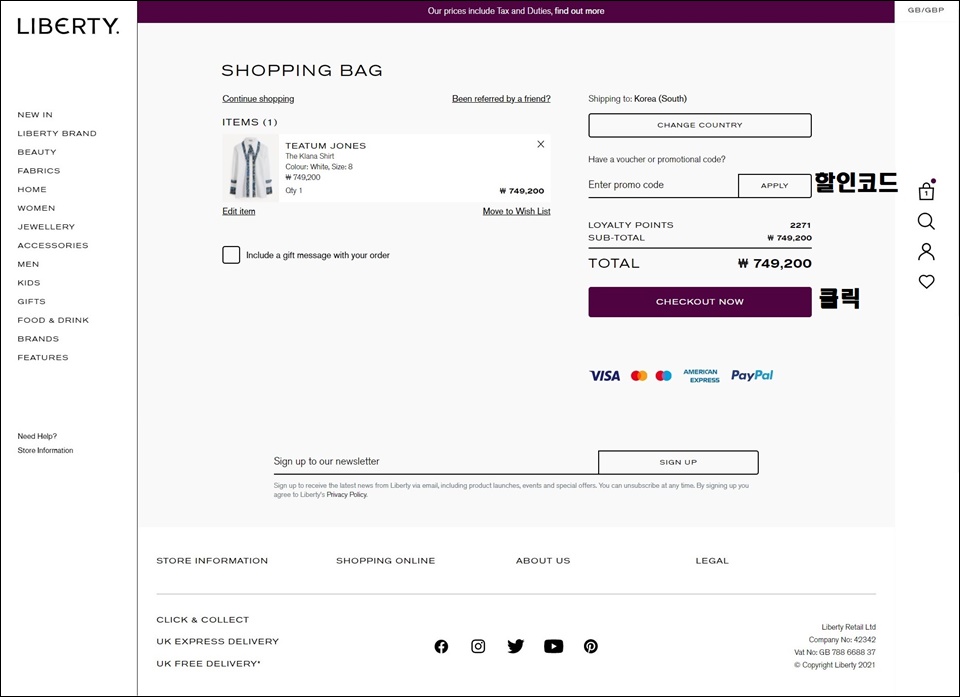This screenshot has height=697, width=960.
Task: Click the American Express logo
Action: coord(701,375)
